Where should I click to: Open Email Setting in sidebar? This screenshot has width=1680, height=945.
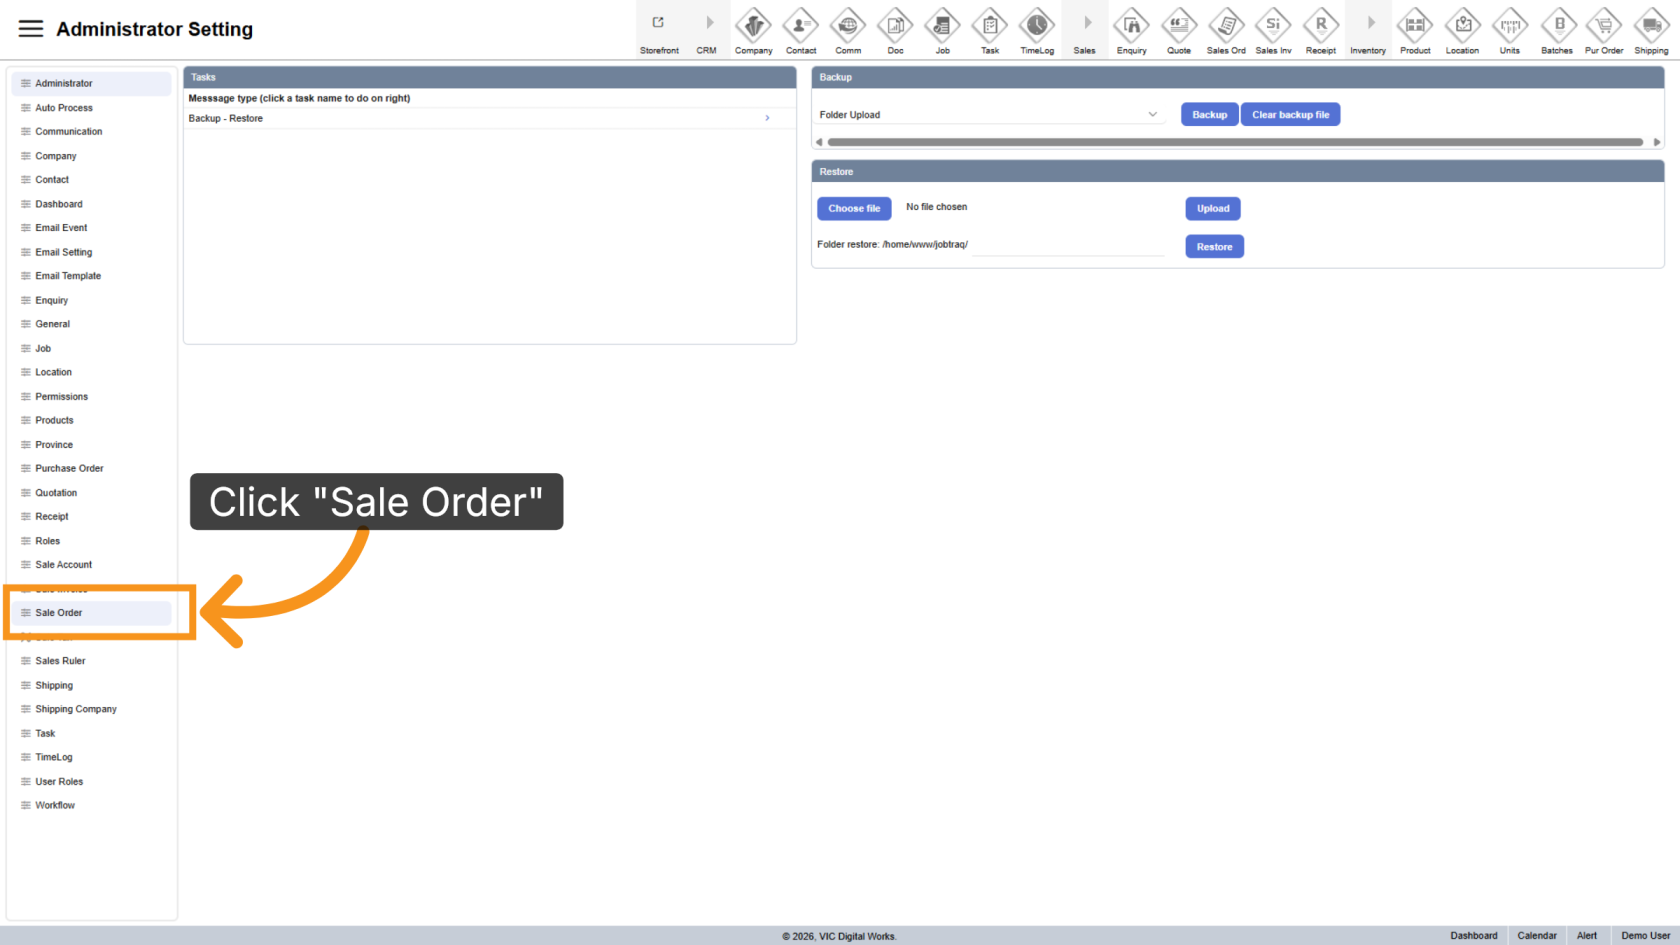91,252
